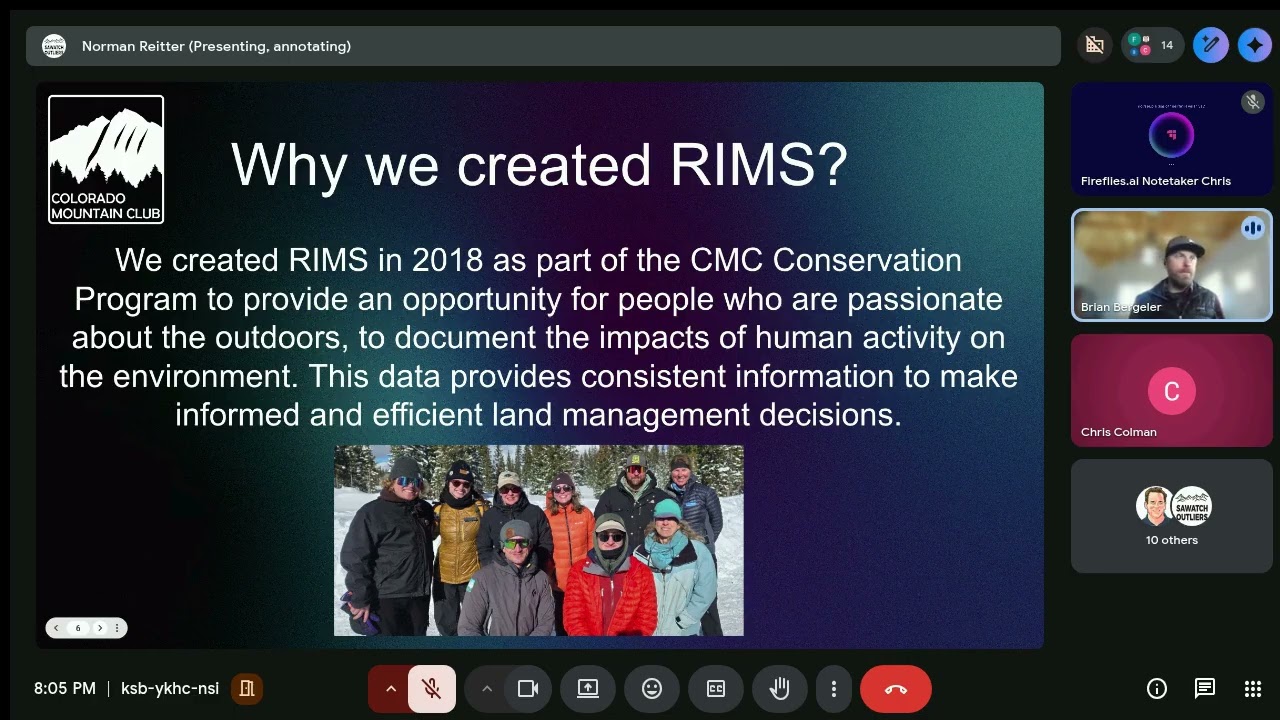Screen dimensions: 1280x720
Task: Click the group photo on the slide
Action: pos(539,541)
